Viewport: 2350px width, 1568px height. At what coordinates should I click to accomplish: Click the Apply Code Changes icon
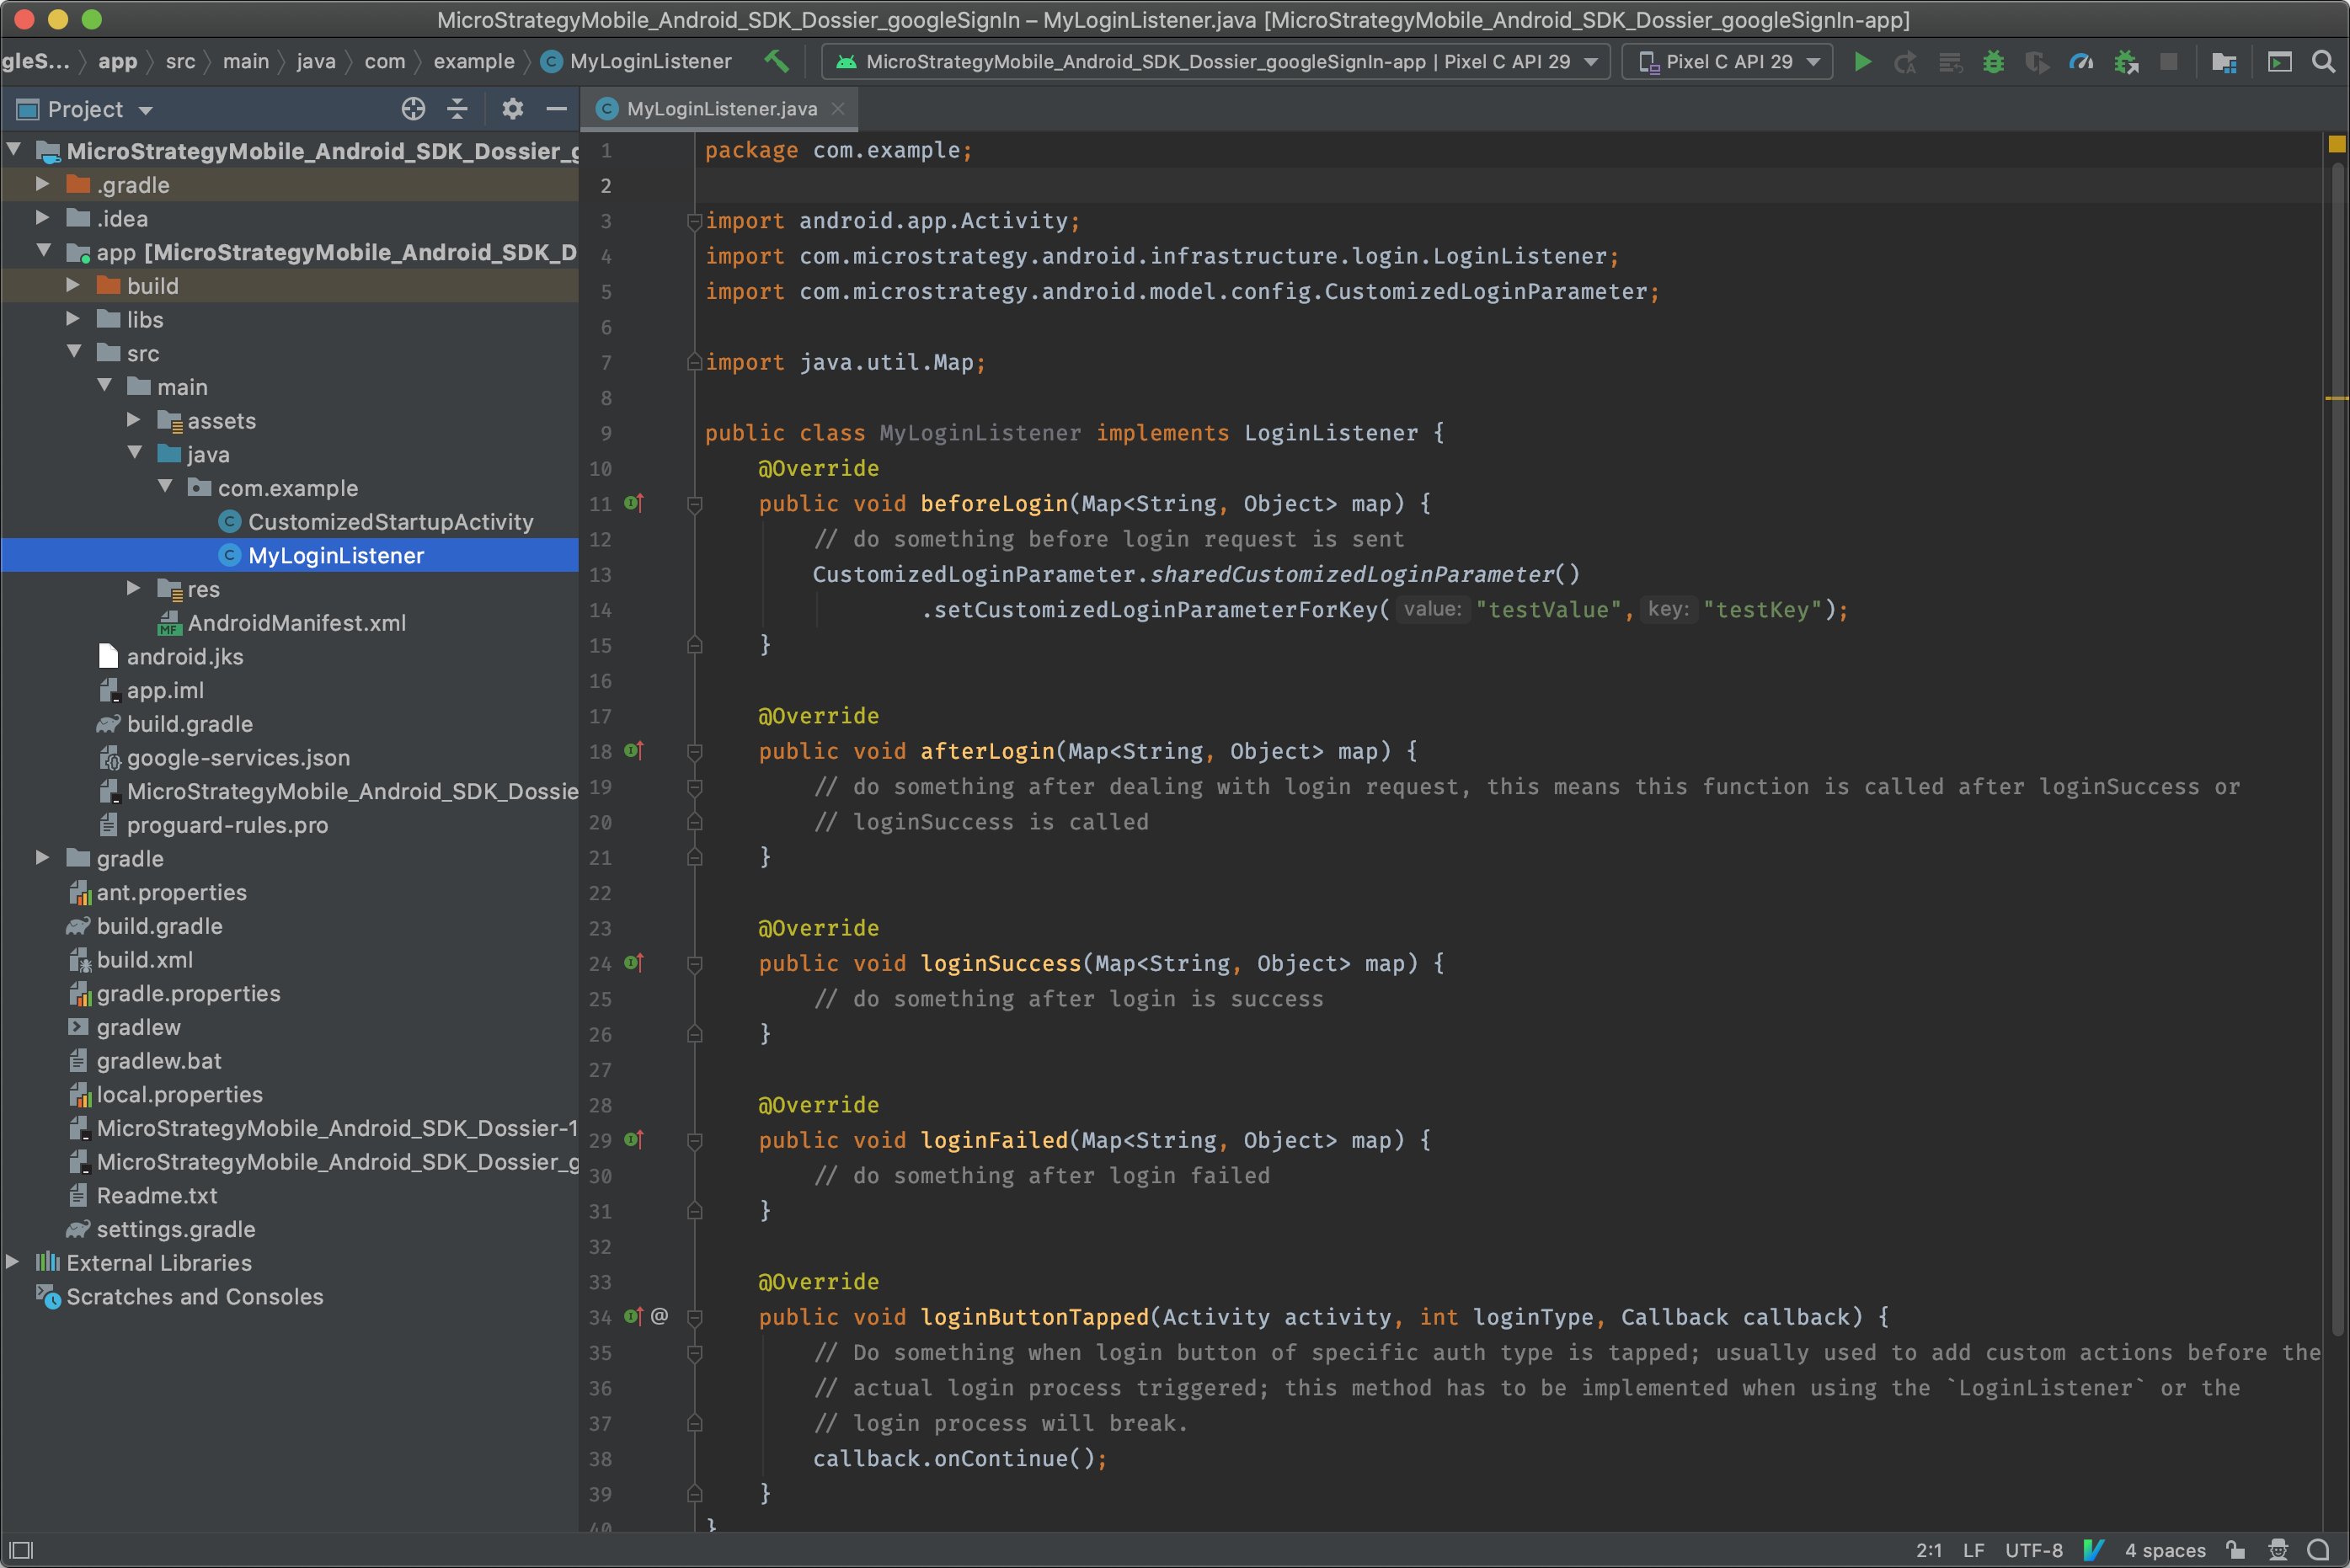(1950, 62)
